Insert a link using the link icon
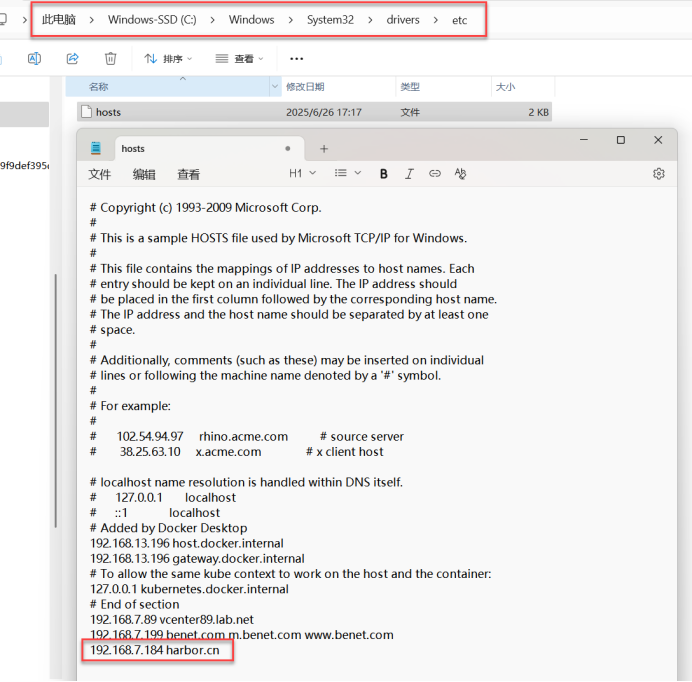This screenshot has height=682, width=692. pyautogui.click(x=434, y=173)
